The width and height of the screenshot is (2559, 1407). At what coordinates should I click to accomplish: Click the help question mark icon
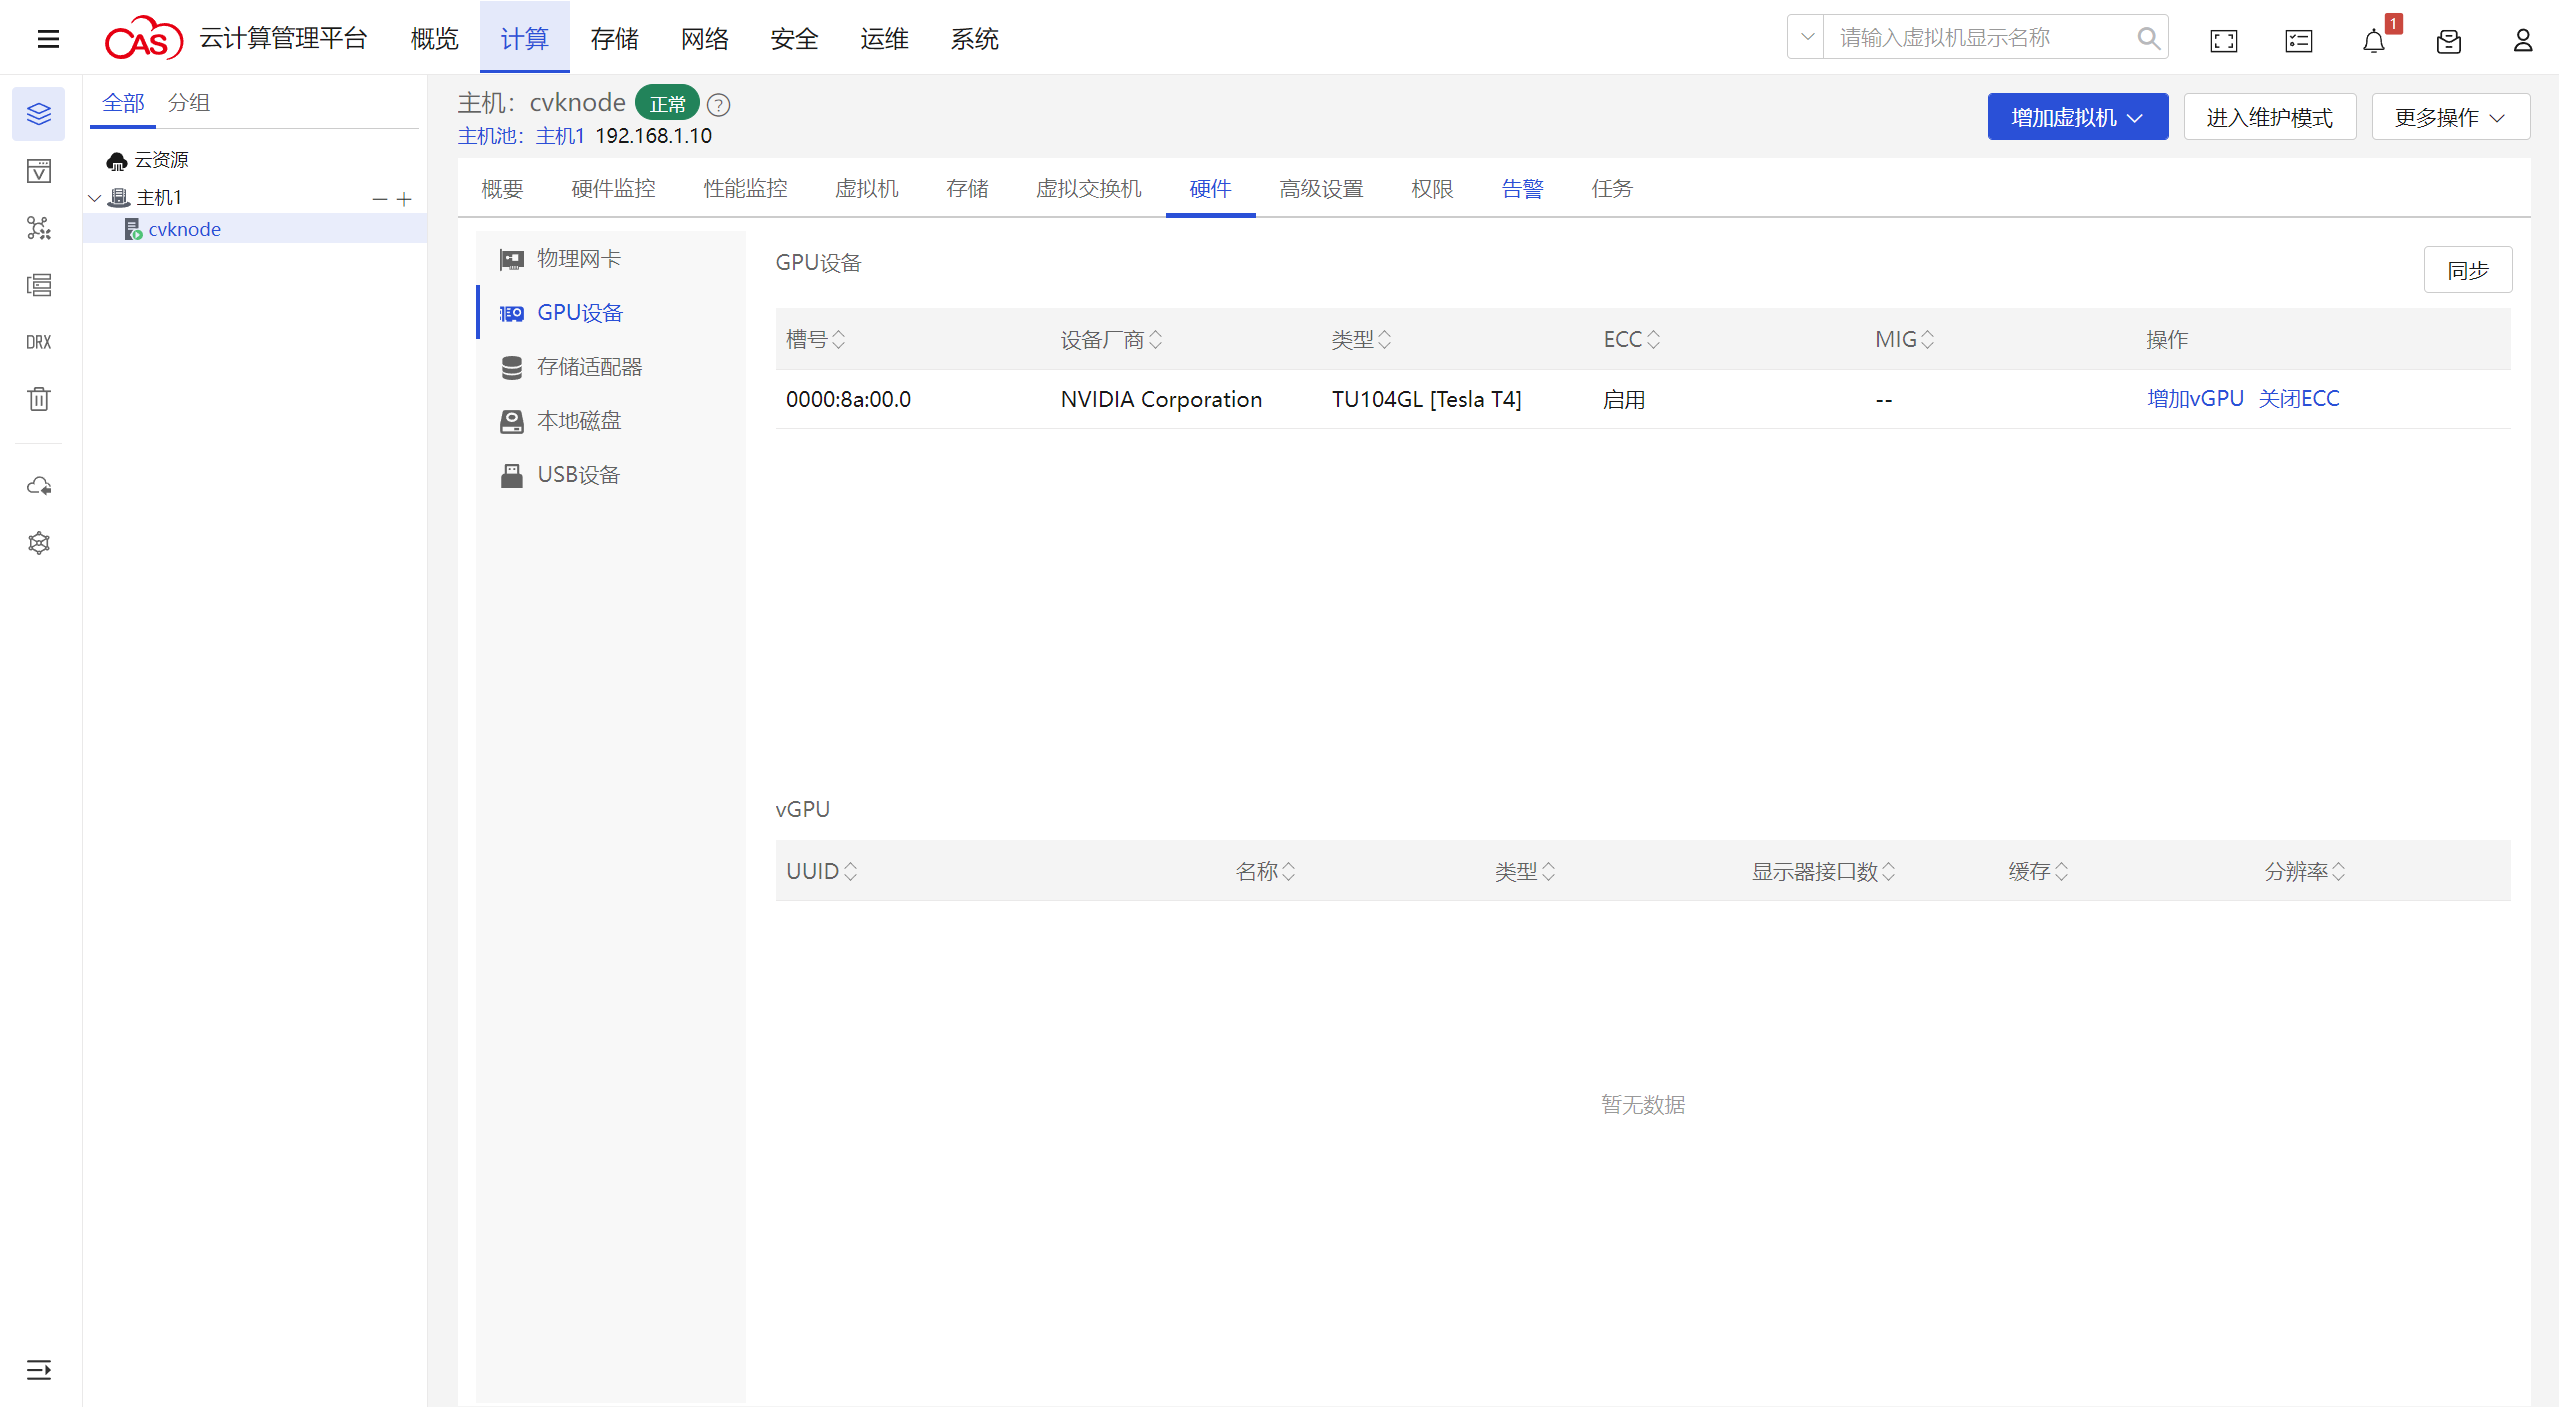pyautogui.click(x=718, y=105)
